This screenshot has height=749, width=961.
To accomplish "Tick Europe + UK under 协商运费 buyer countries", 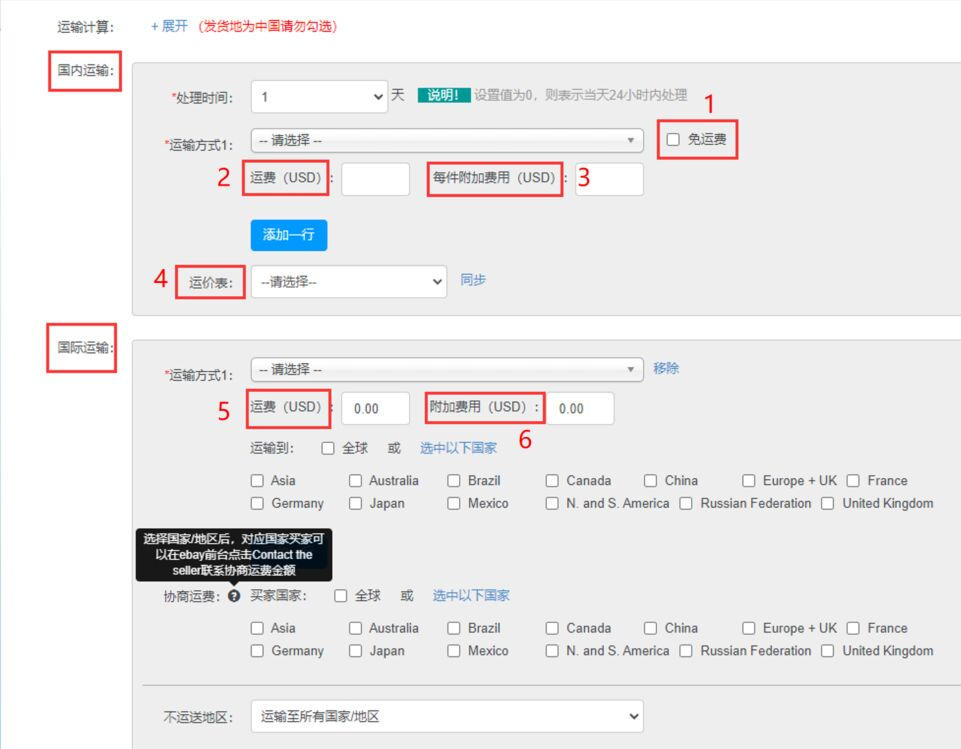I will [x=748, y=628].
